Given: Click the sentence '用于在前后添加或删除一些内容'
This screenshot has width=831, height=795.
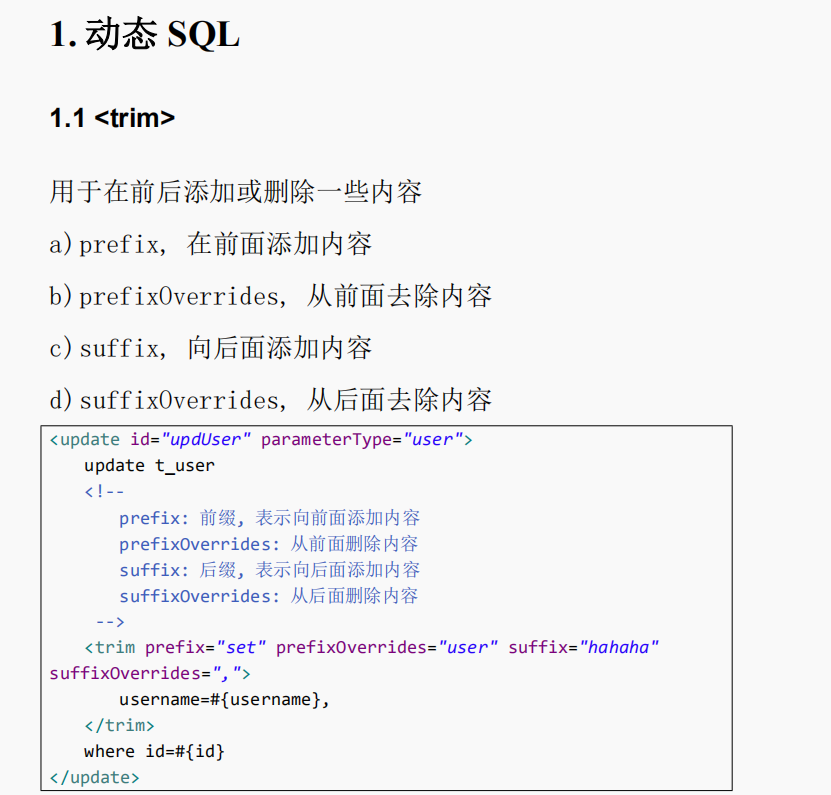Looking at the screenshot, I should [x=236, y=192].
